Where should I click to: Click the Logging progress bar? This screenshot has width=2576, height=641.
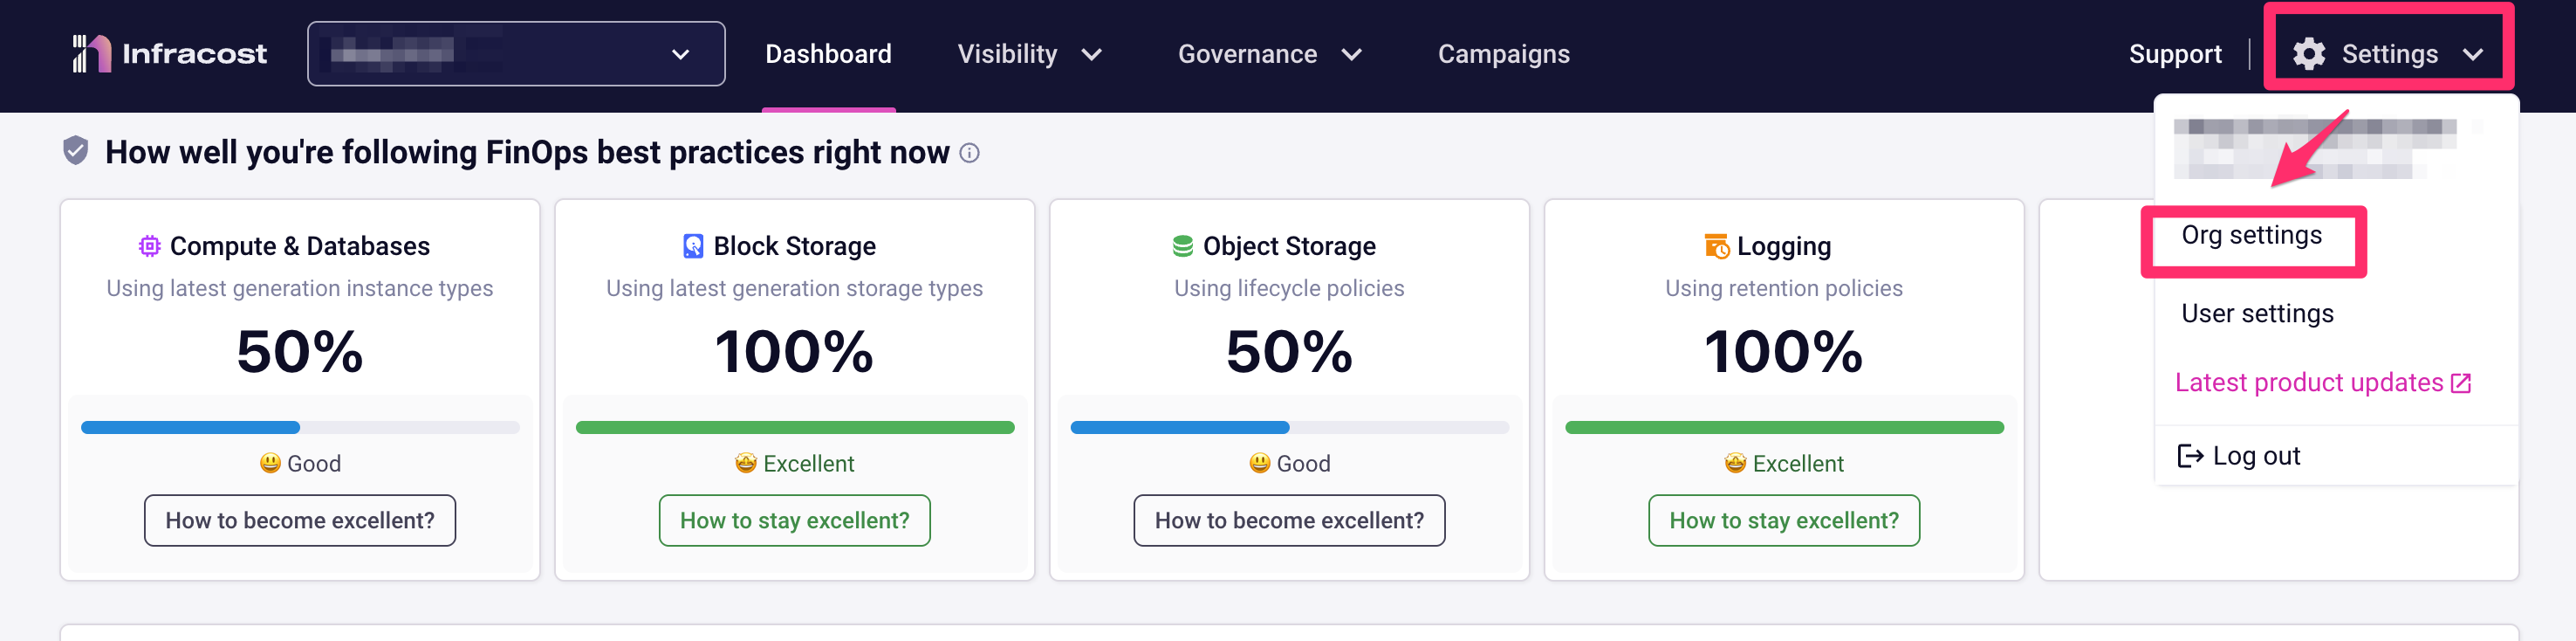pyautogui.click(x=1784, y=428)
